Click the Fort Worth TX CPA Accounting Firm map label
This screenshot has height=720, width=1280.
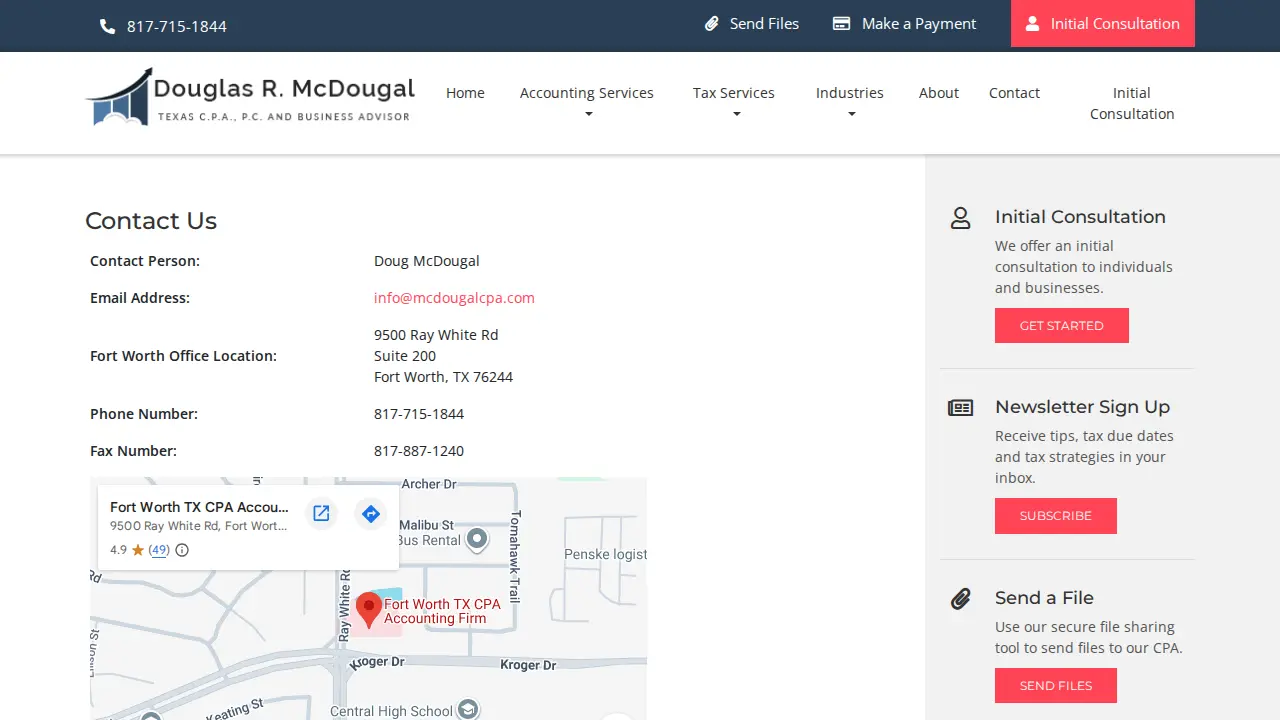442,611
